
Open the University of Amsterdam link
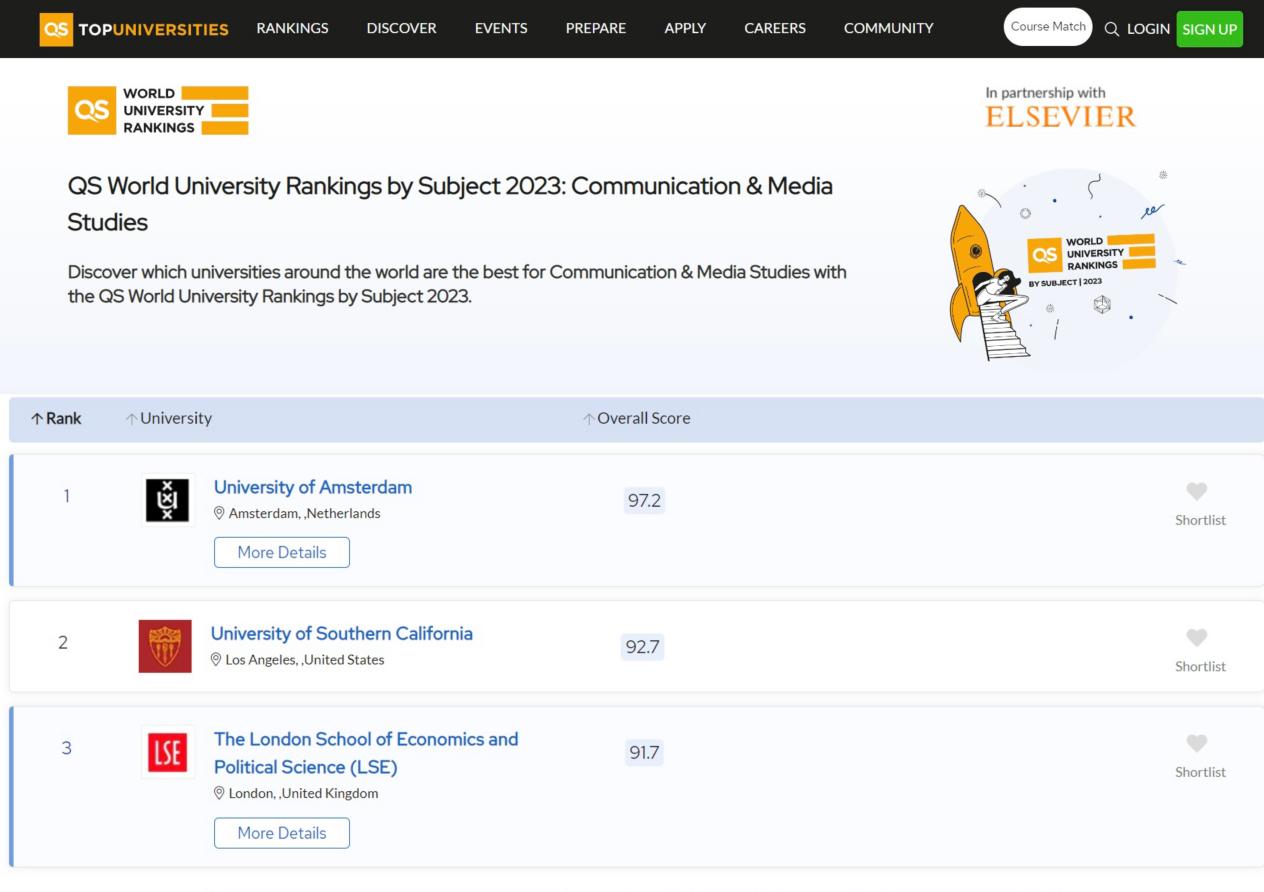313,487
